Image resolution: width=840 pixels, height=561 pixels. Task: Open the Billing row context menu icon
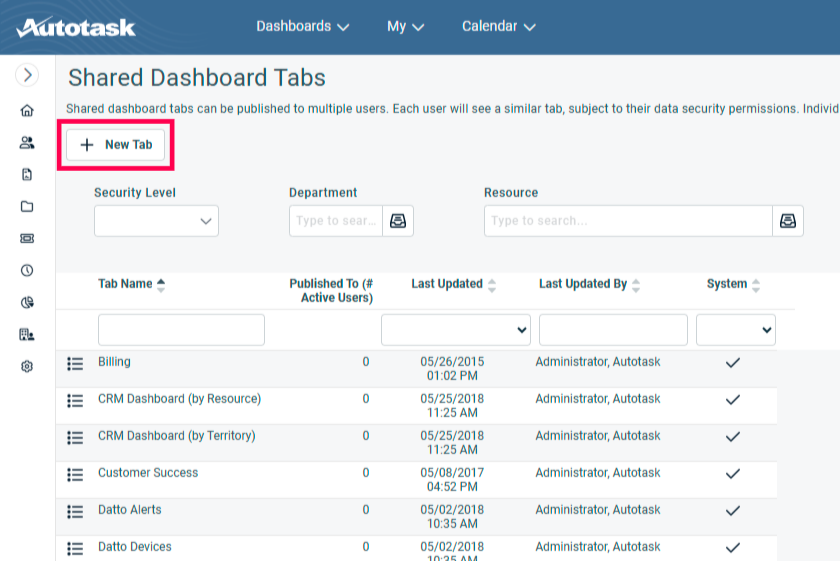click(x=75, y=364)
